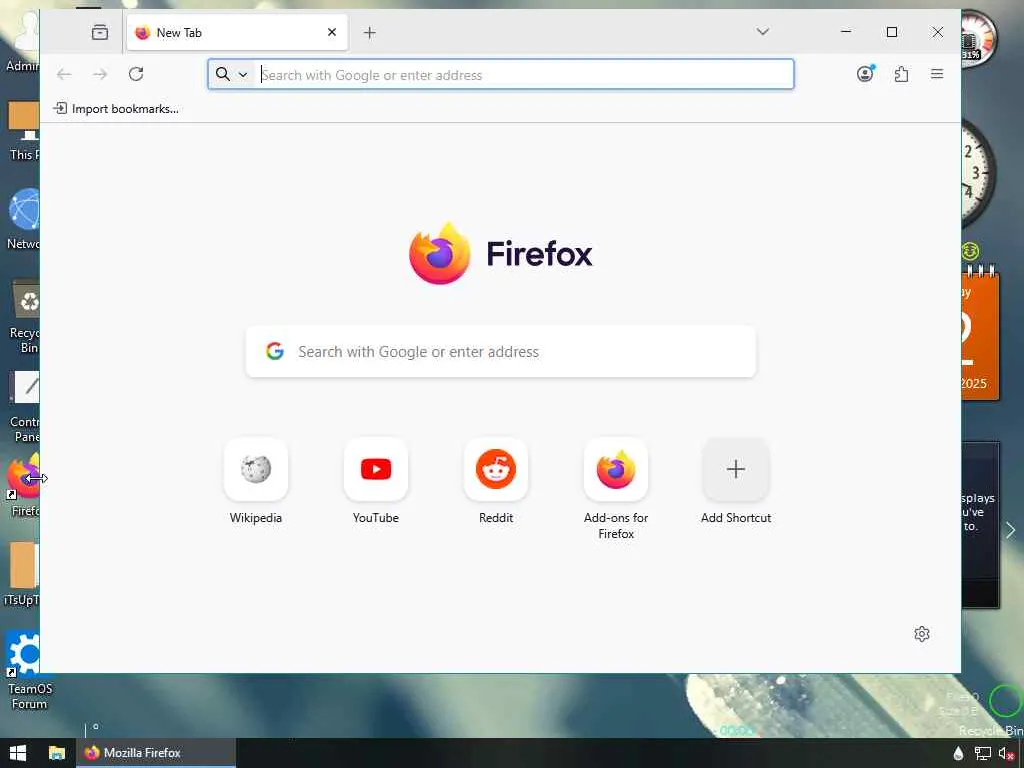Click the Add Shortcut plus tile
The width and height of the screenshot is (1024, 768).
pyautogui.click(x=736, y=469)
